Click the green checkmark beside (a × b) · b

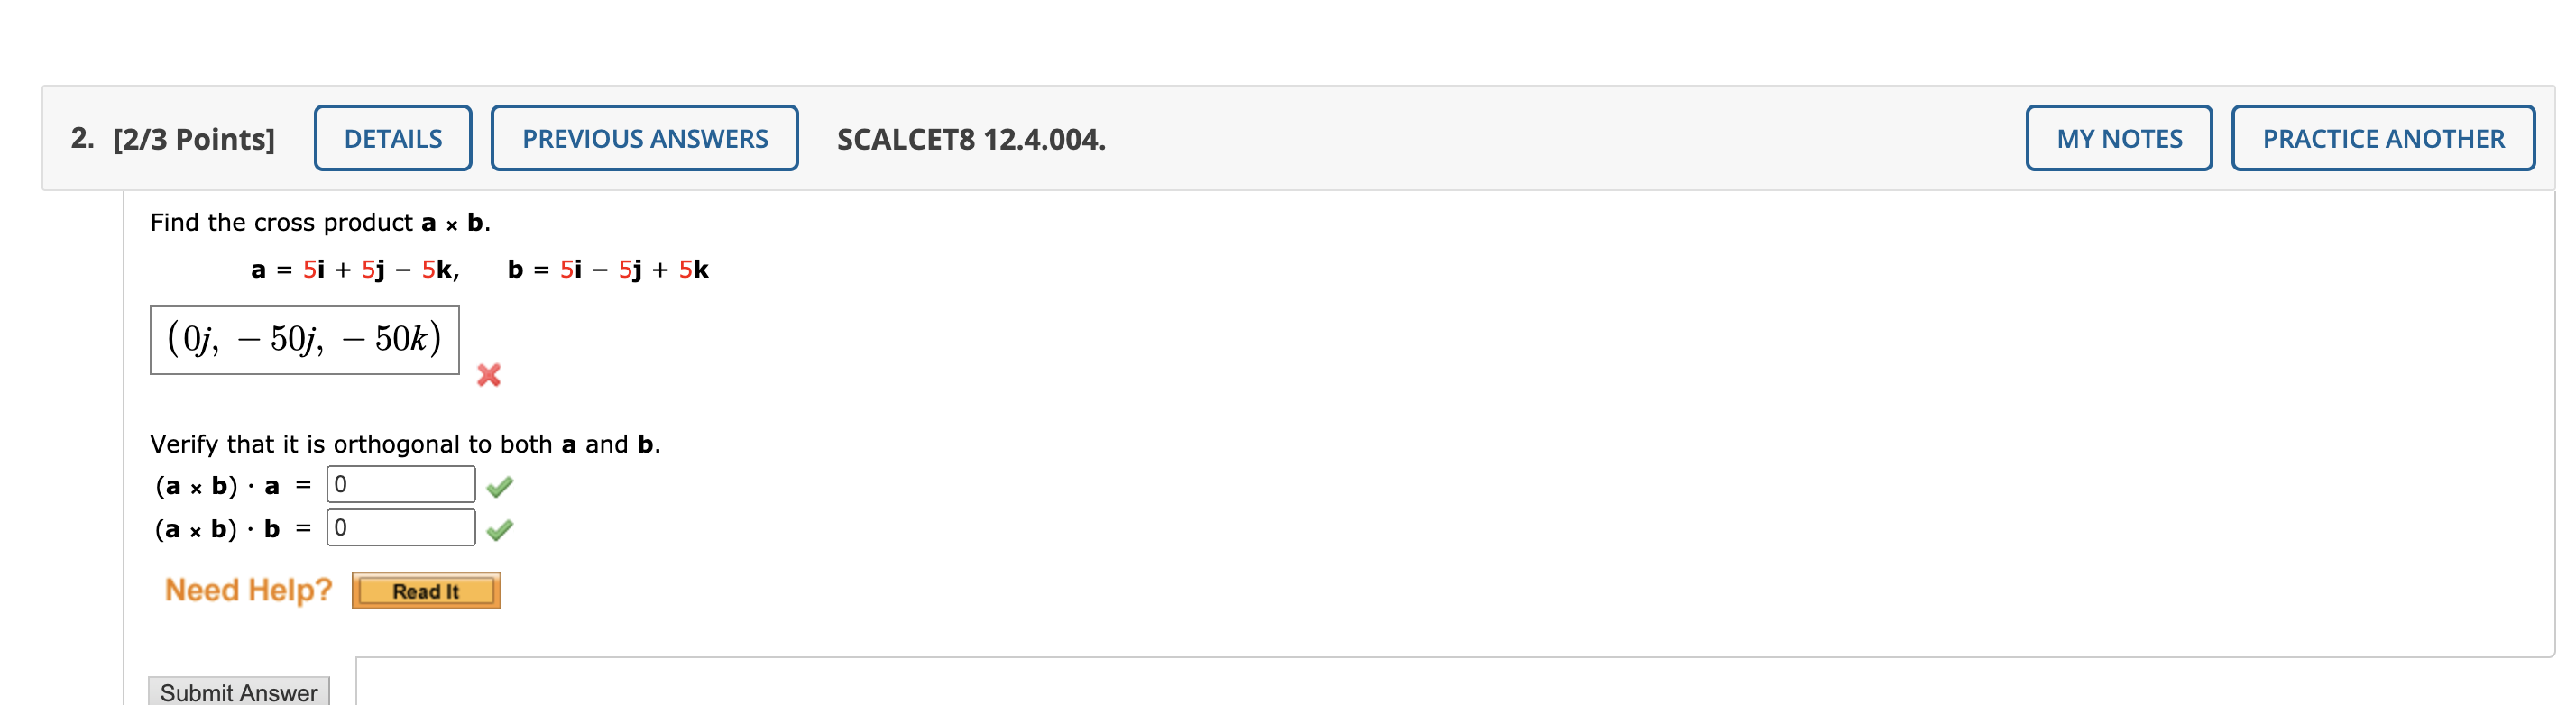(503, 527)
